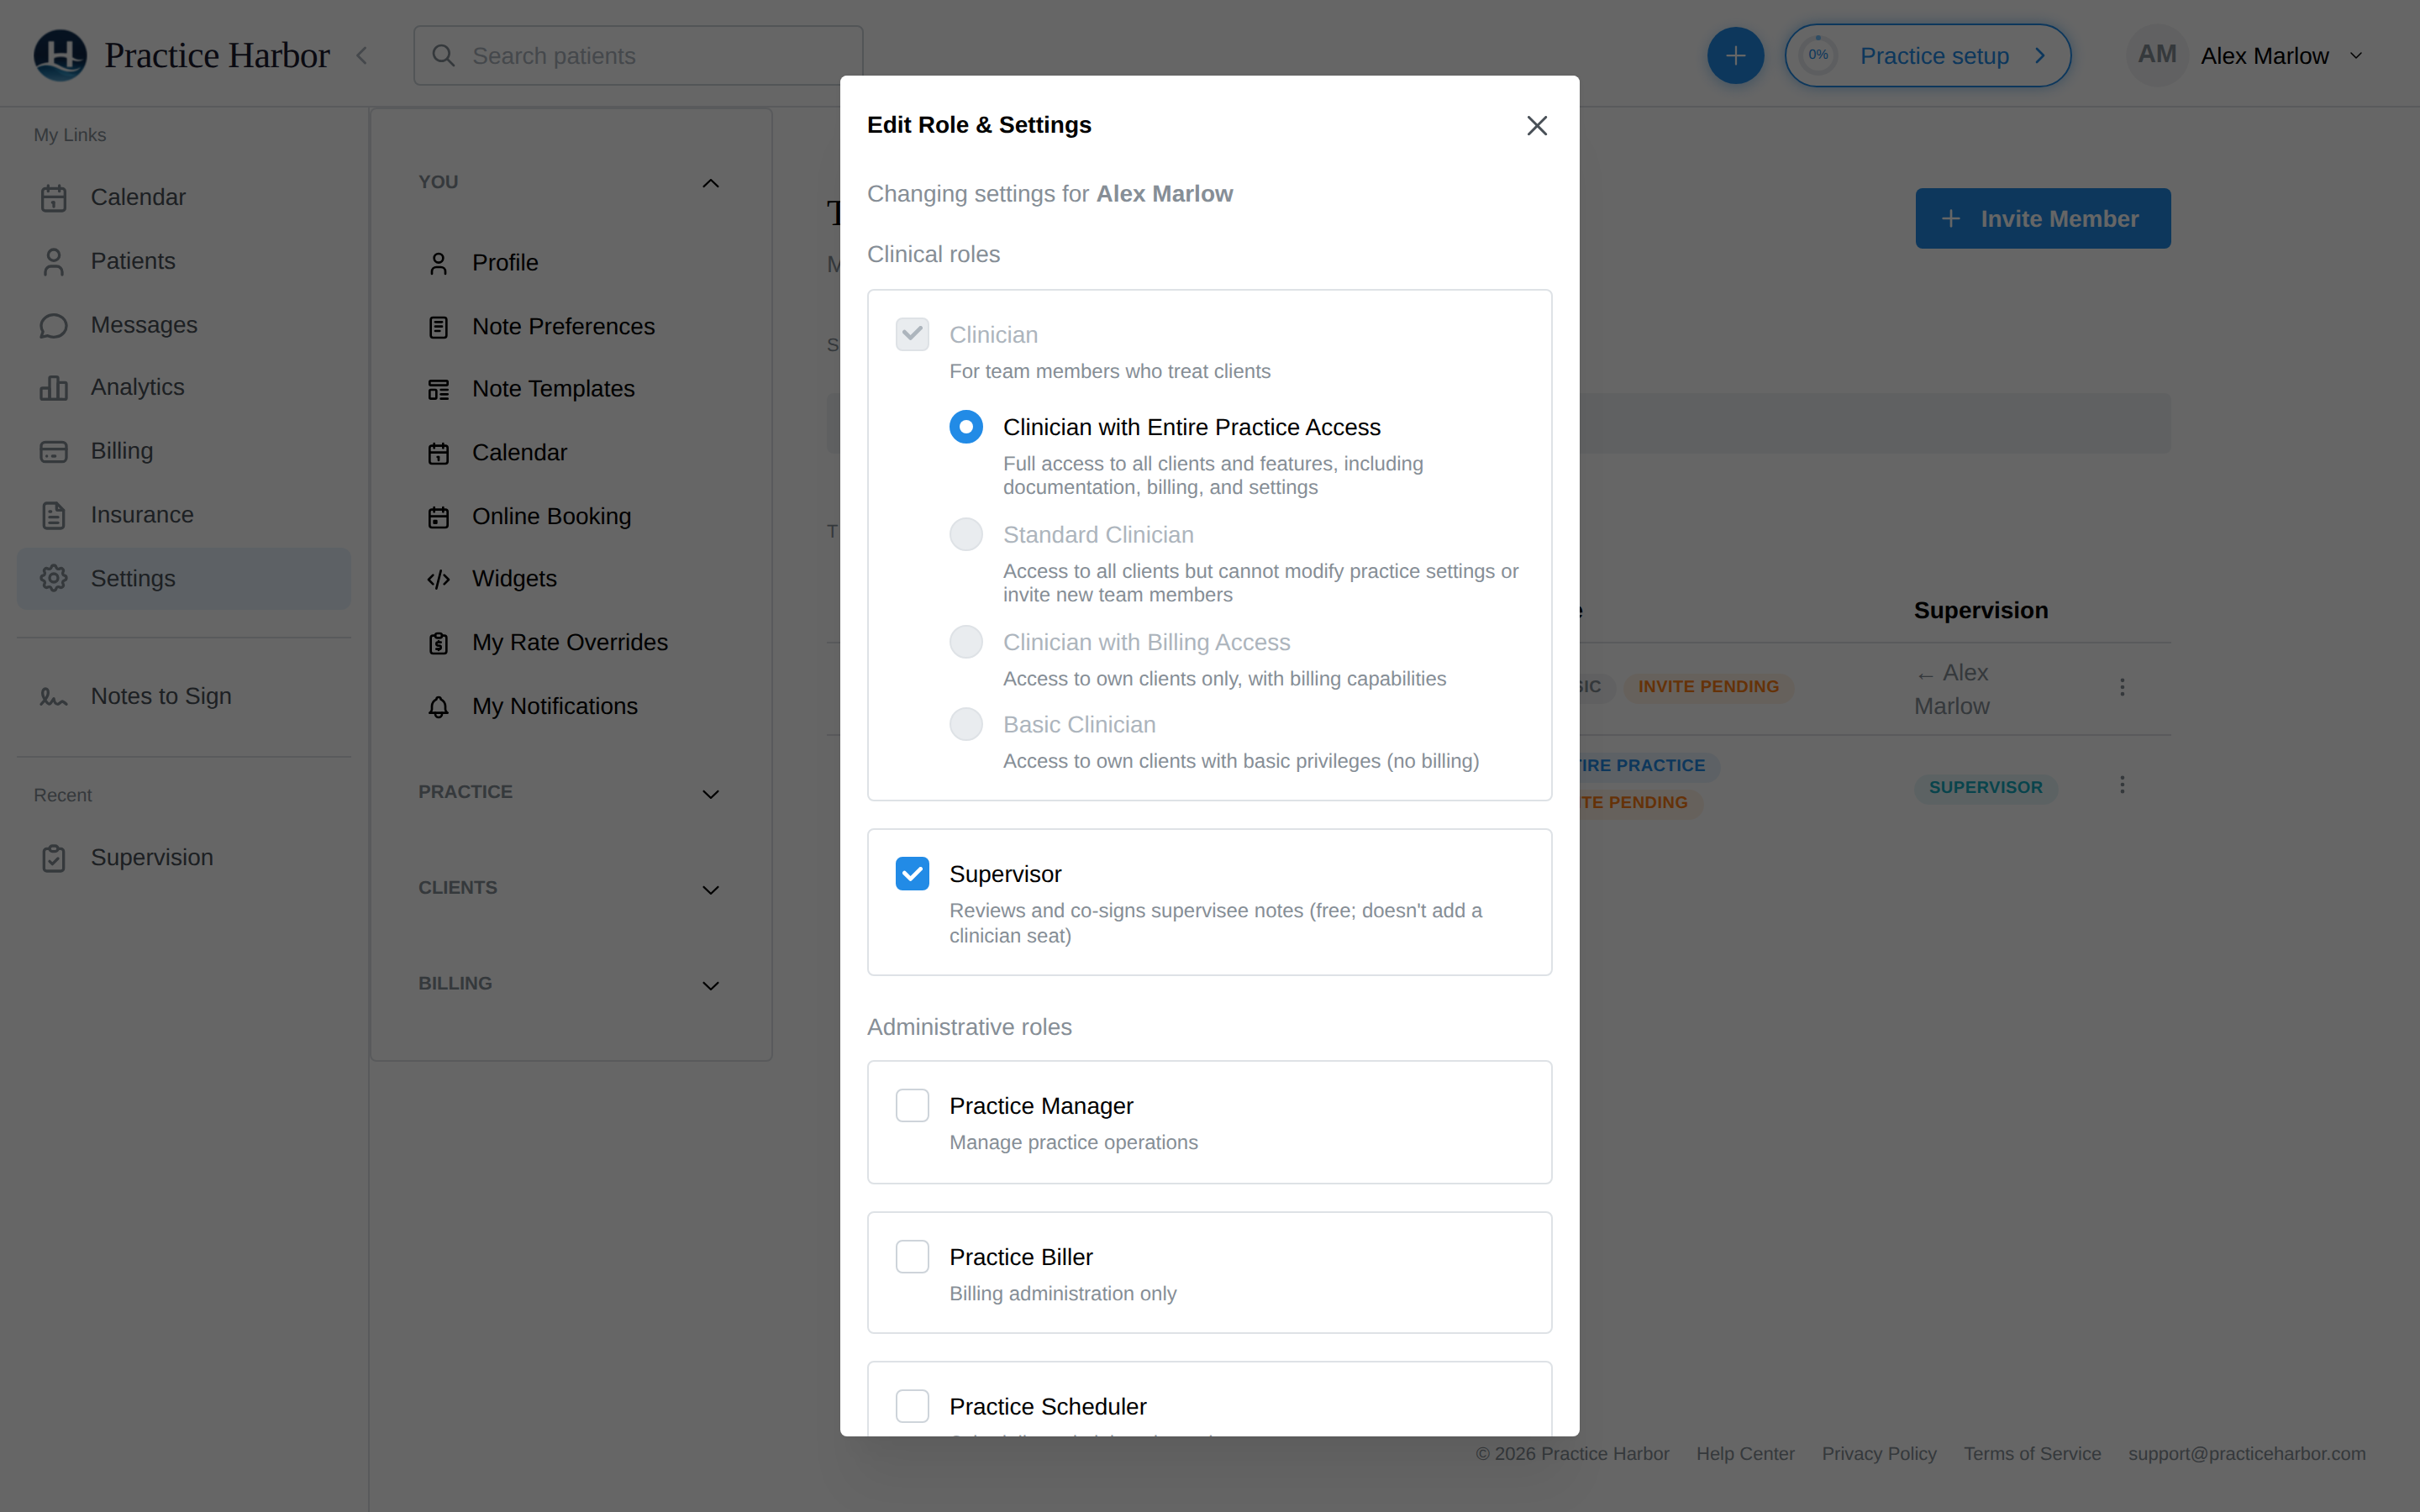Open Note Preferences settings page
Viewport: 2420px width, 1512px height.
click(563, 327)
